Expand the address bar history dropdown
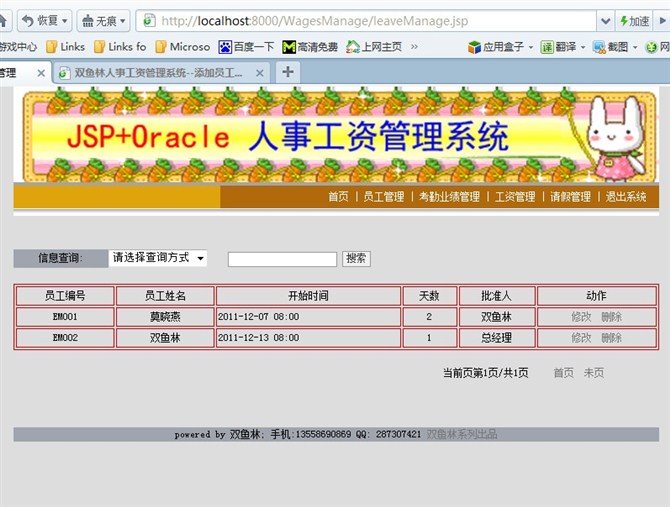The image size is (670, 507). [605, 21]
